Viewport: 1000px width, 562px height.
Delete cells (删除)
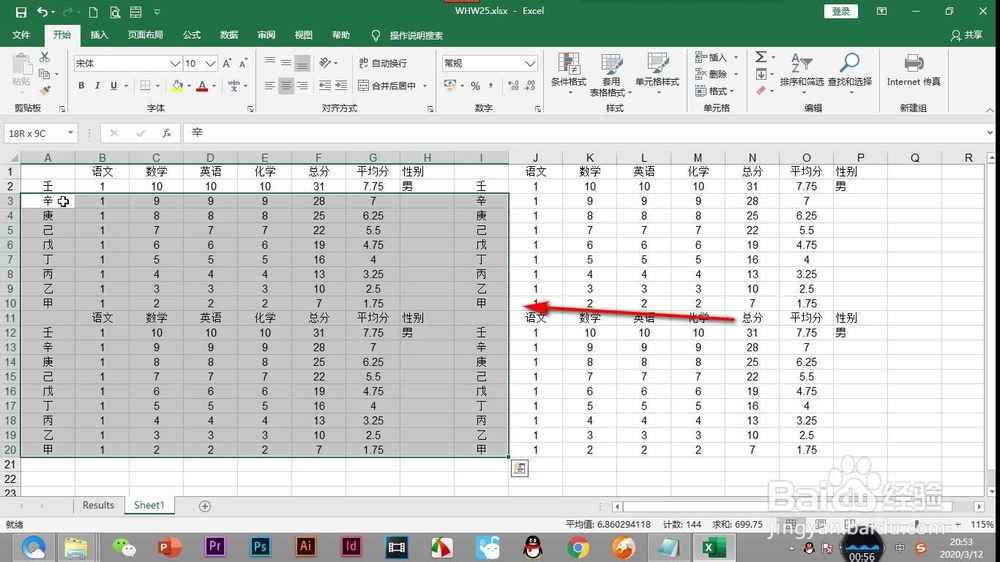pos(712,74)
